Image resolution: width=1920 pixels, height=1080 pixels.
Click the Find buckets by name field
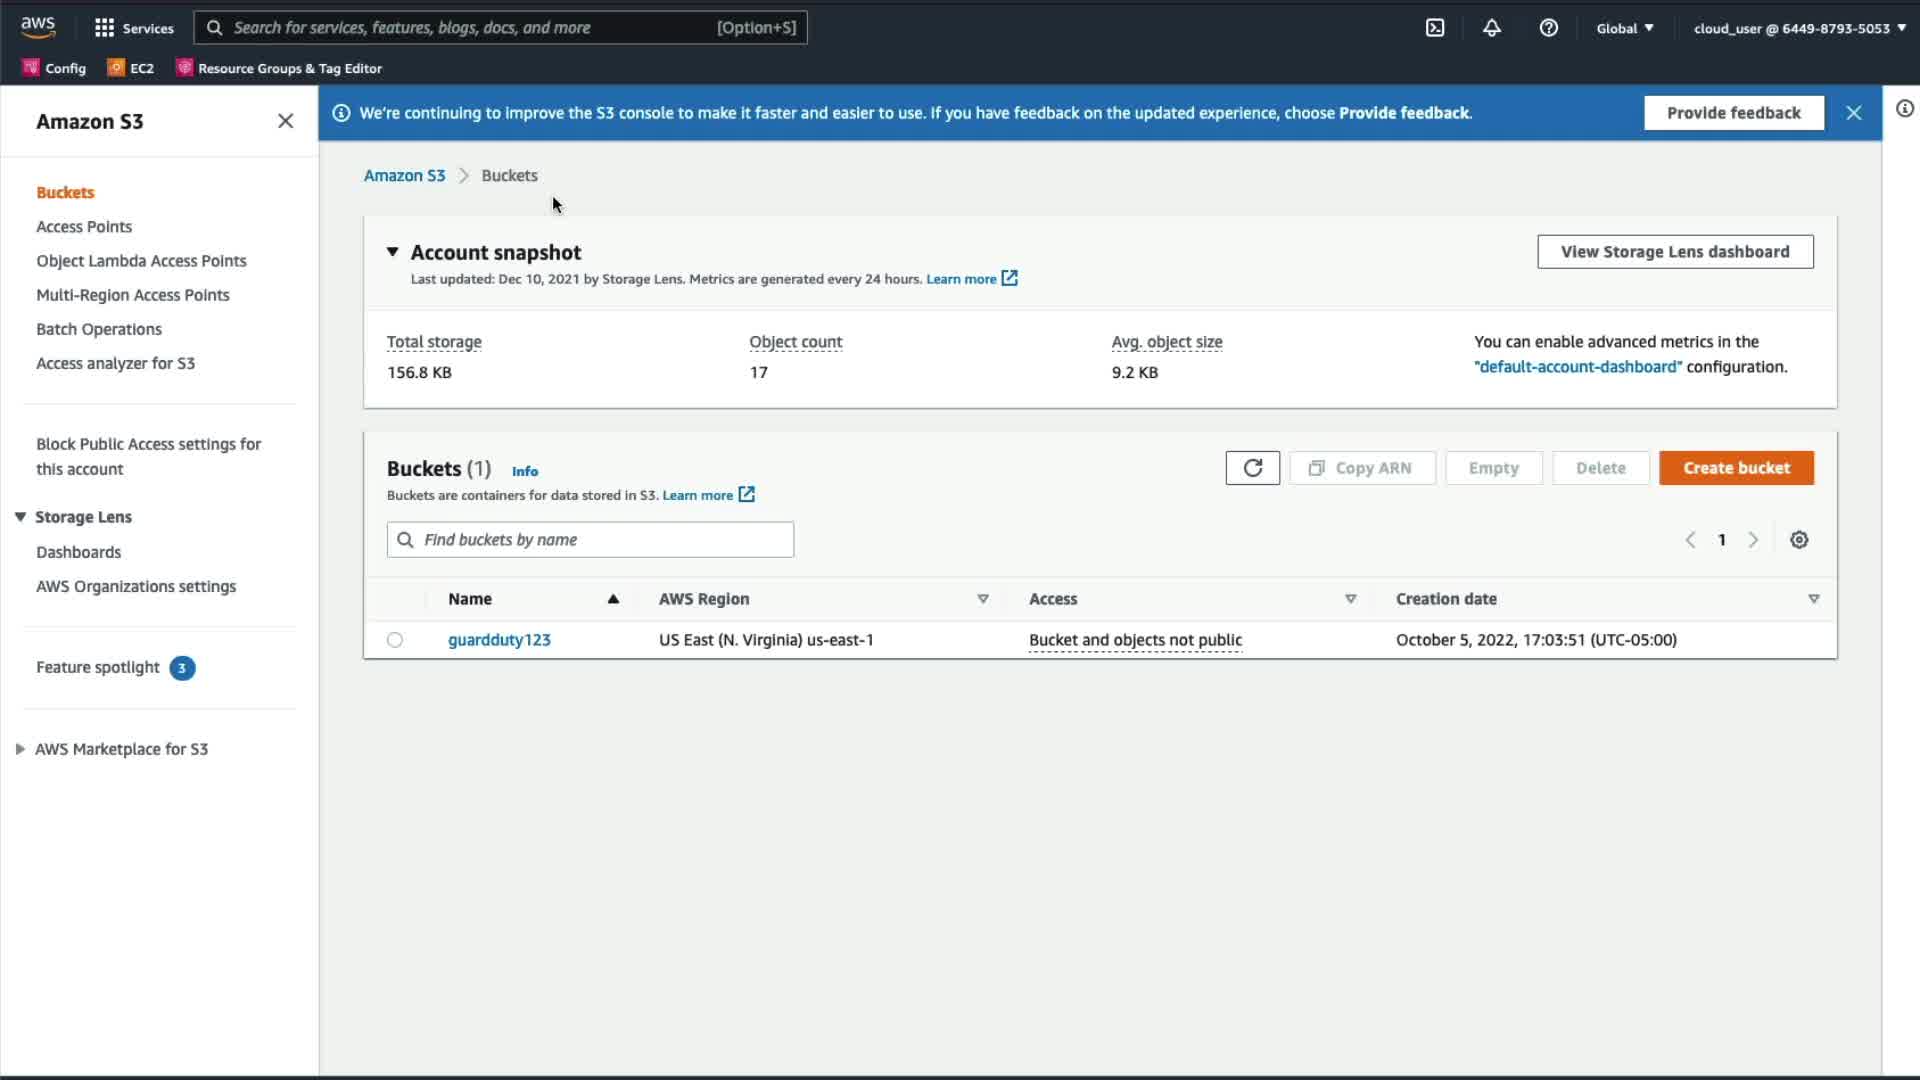pos(590,540)
